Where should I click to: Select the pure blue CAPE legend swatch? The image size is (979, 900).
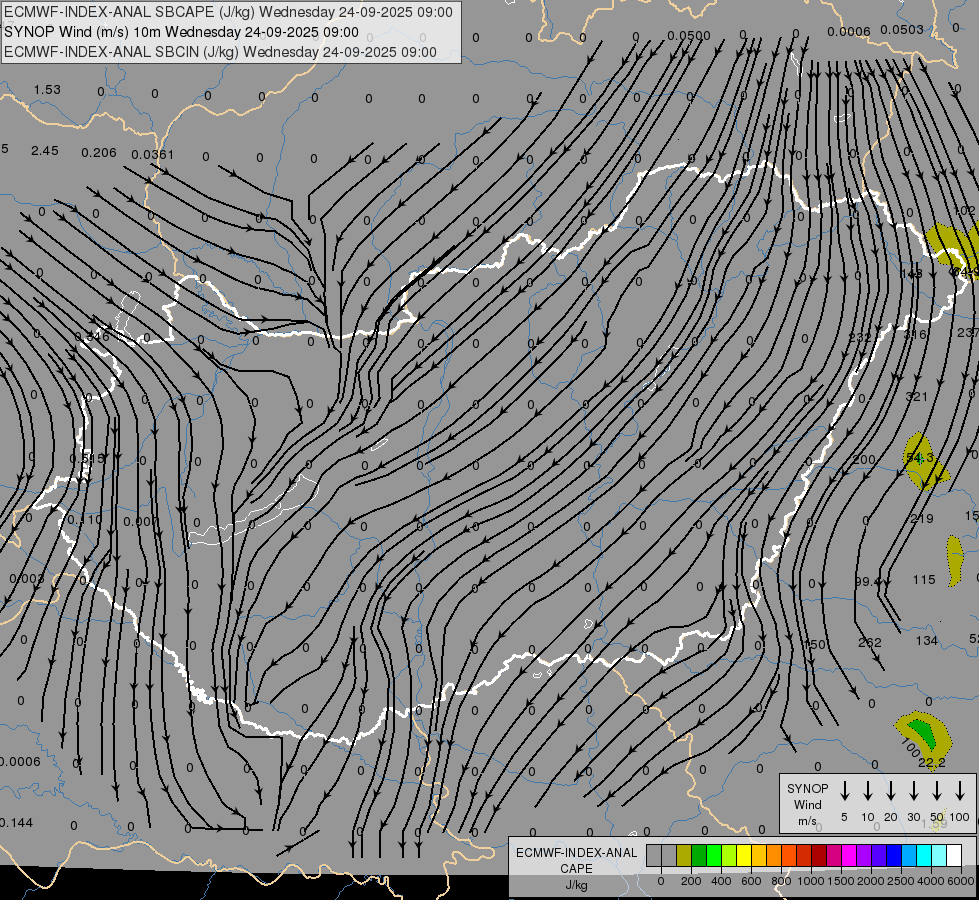[x=893, y=856]
